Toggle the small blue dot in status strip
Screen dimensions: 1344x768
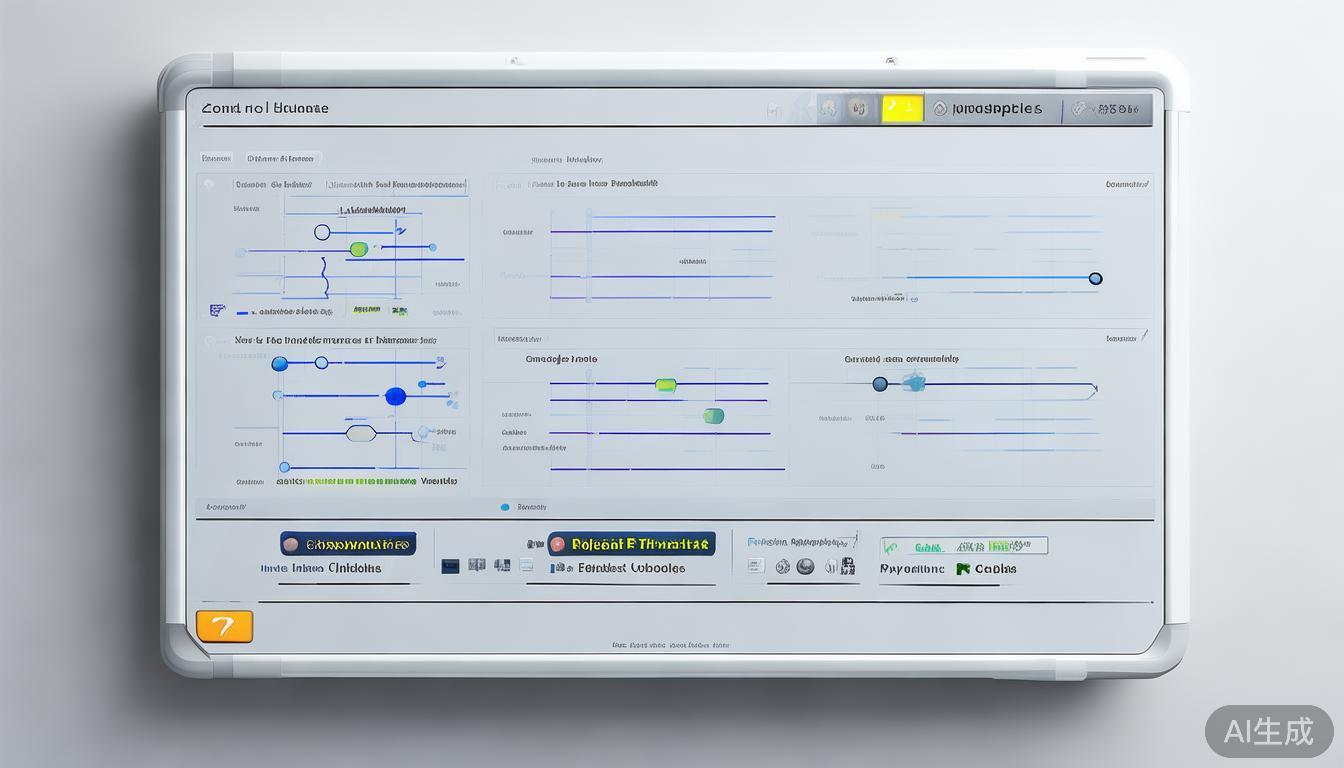pos(505,507)
